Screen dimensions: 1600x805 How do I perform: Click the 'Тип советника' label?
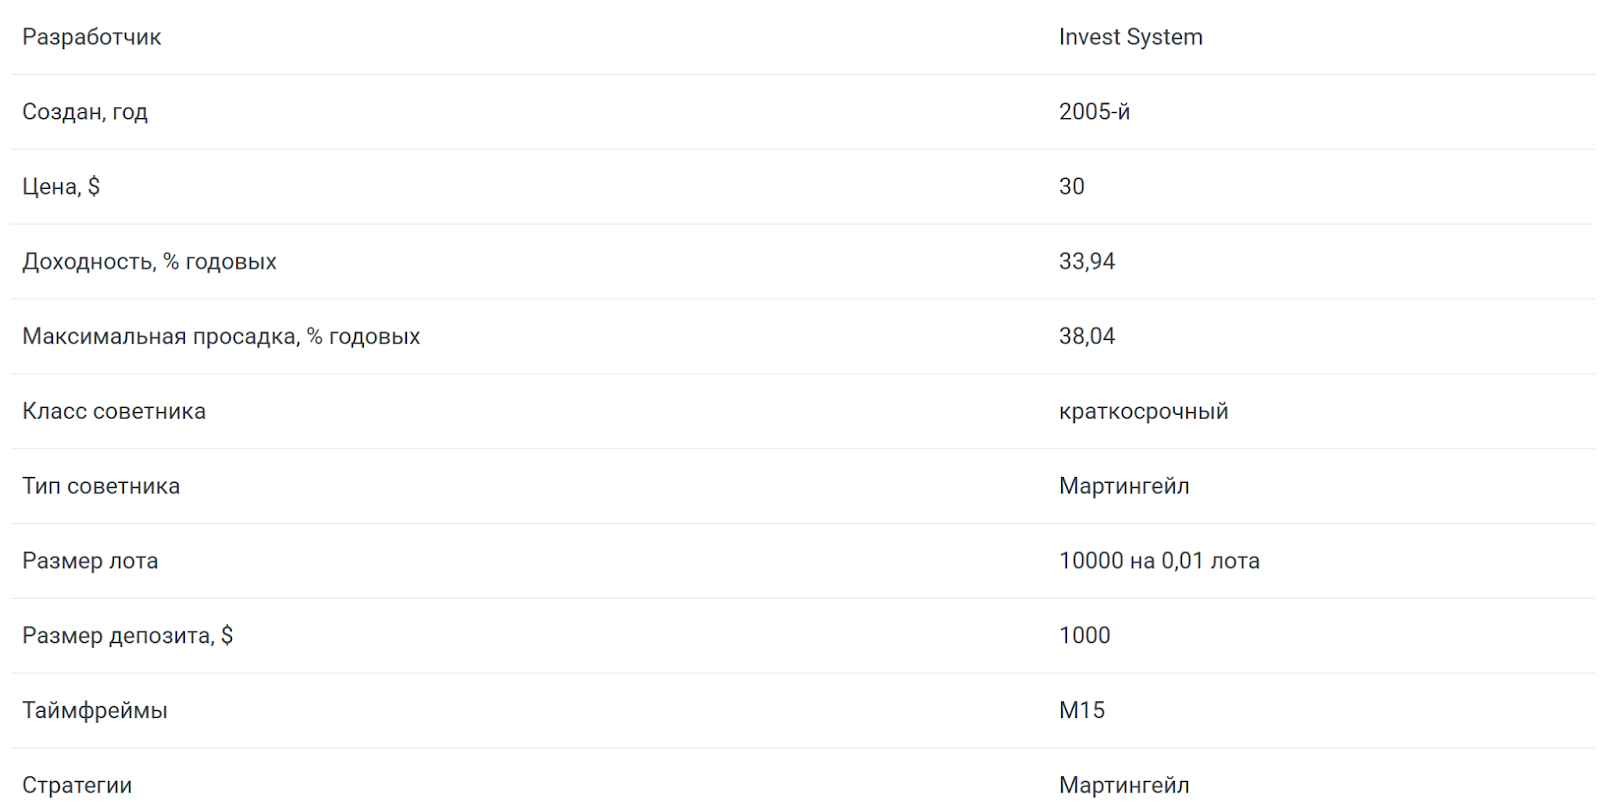(x=101, y=486)
